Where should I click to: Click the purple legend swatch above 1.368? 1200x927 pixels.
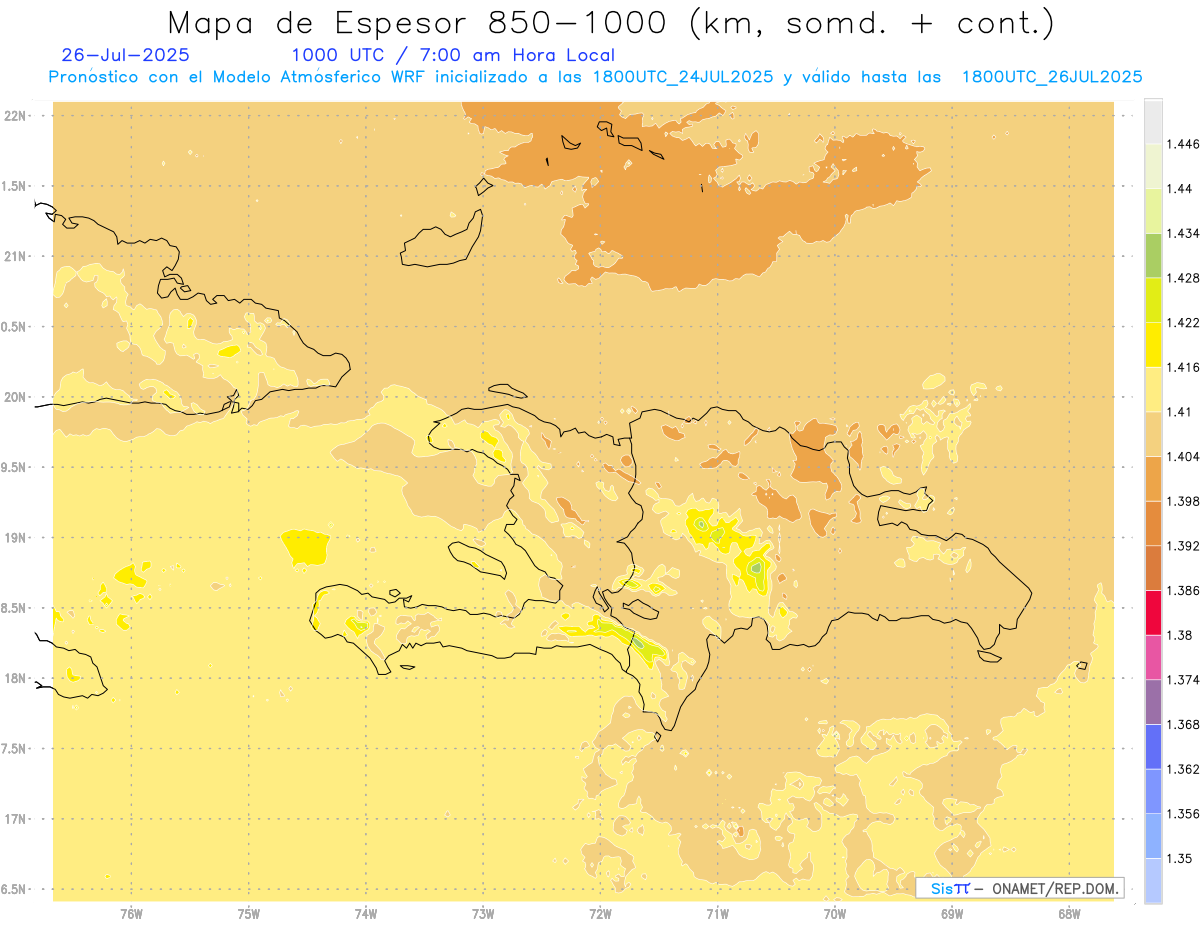1153,701
